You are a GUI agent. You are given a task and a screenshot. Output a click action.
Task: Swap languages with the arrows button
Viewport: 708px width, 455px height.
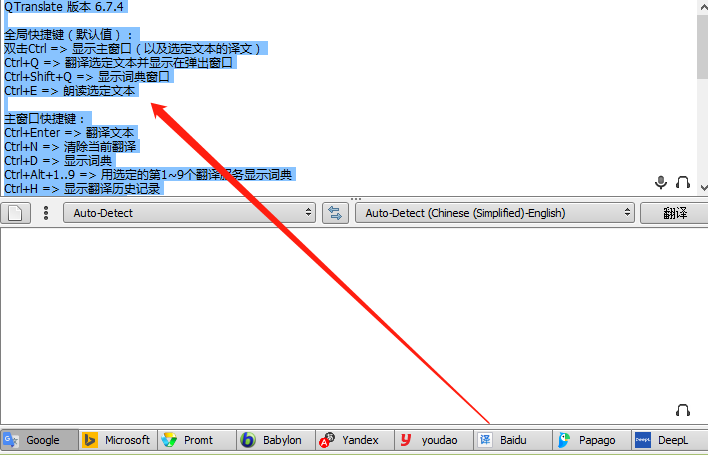335,213
